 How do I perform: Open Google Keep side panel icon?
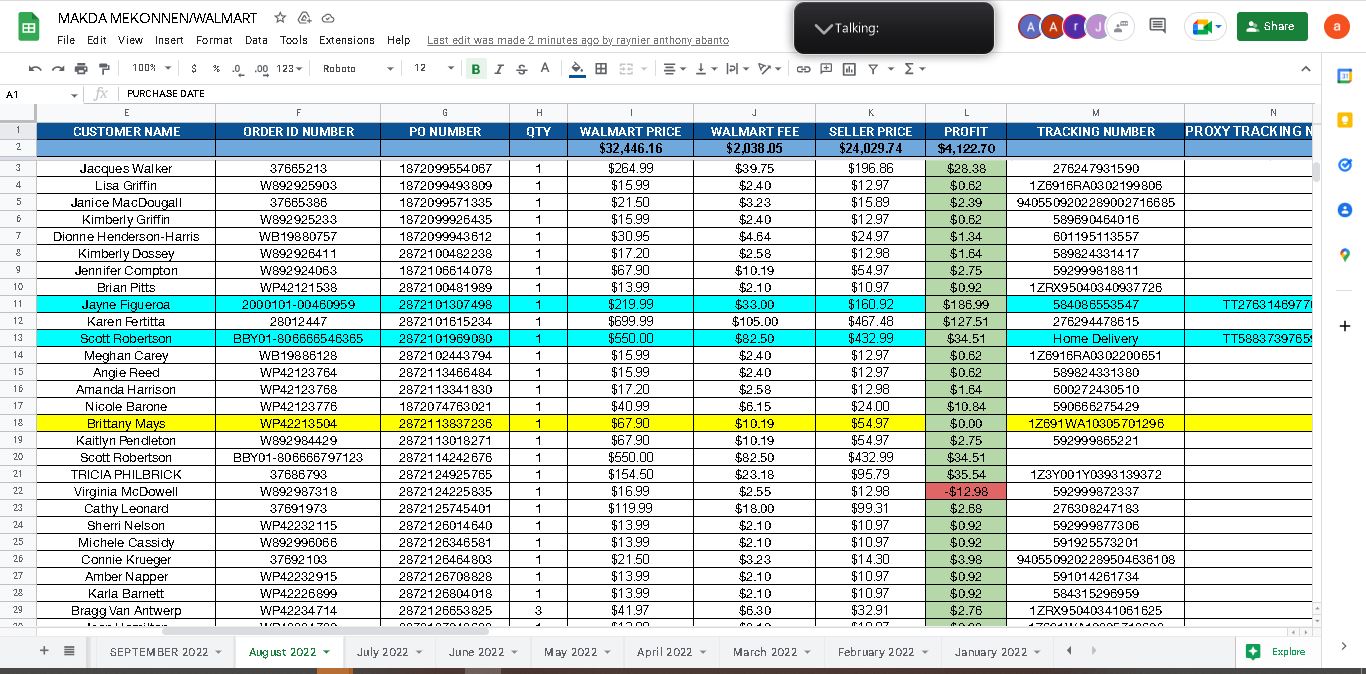coord(1345,120)
